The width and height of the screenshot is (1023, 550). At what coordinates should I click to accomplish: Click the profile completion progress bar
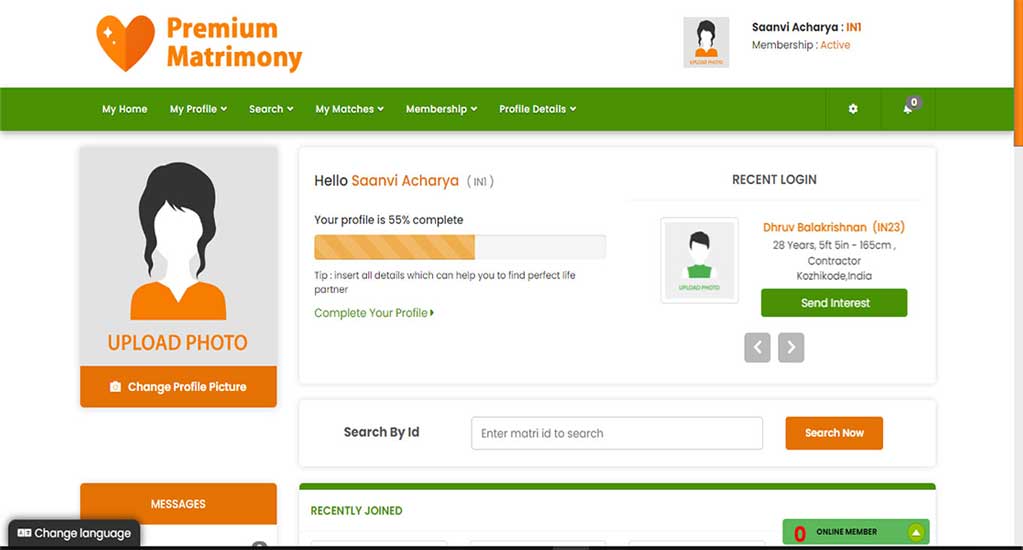coord(460,247)
